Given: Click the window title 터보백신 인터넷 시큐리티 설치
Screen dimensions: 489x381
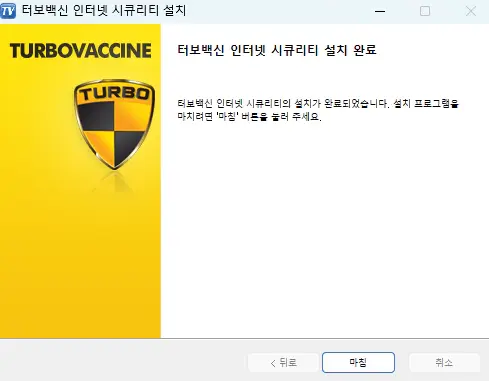Looking at the screenshot, I should point(104,10).
